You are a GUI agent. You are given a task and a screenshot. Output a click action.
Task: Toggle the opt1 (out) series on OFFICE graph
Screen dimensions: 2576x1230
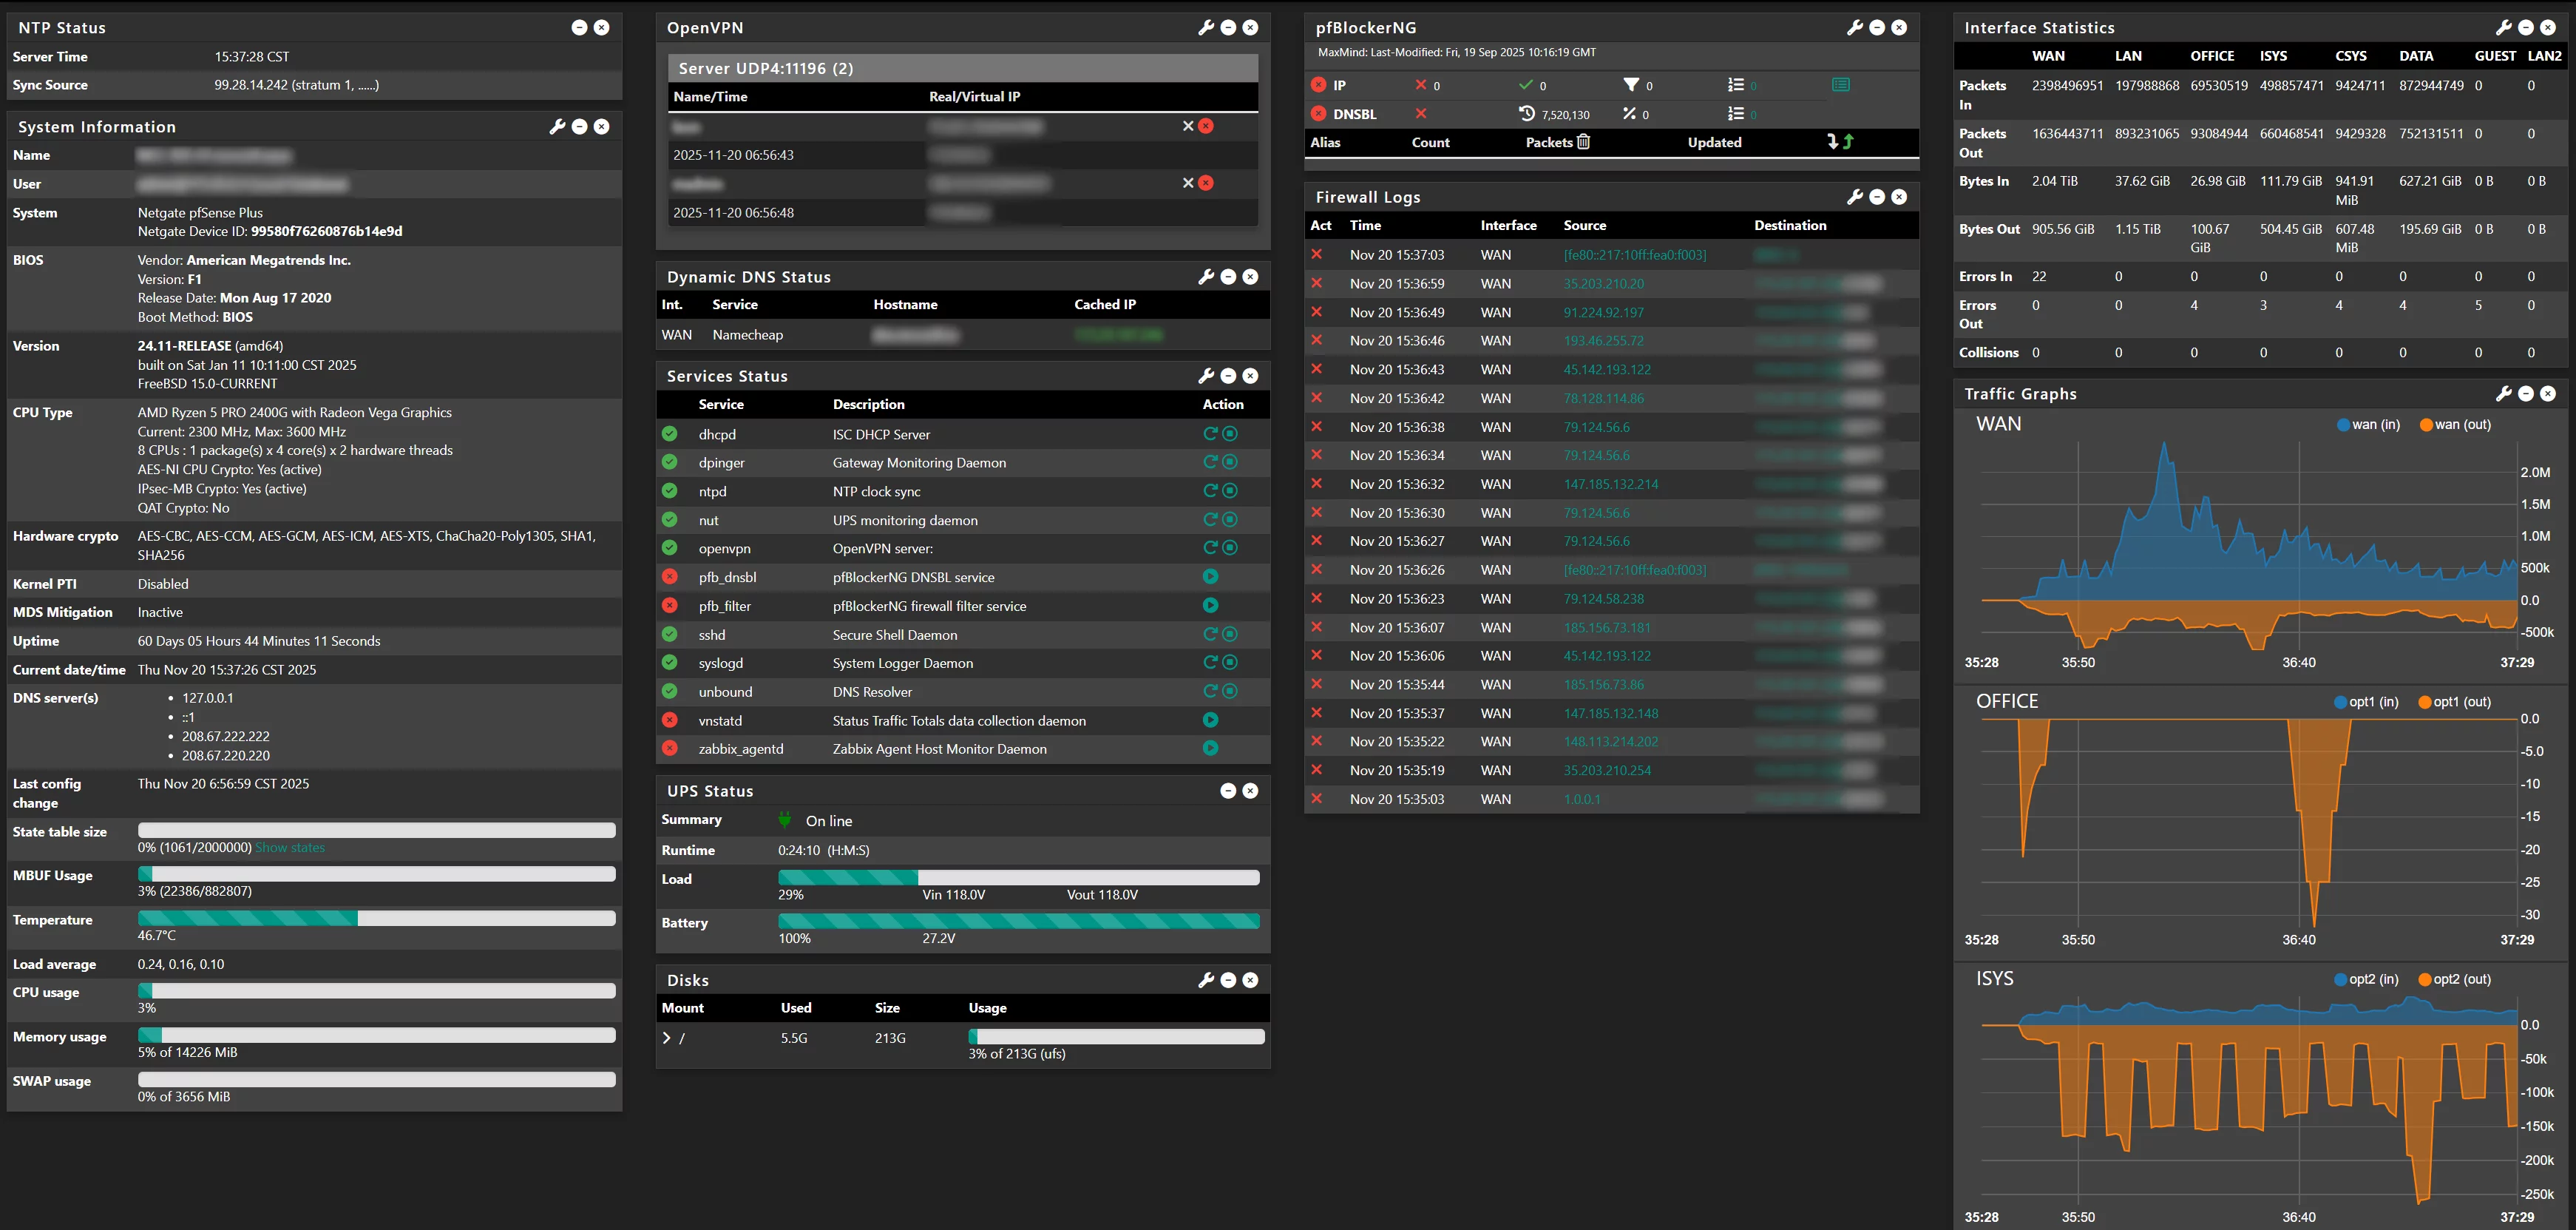click(x=2453, y=701)
